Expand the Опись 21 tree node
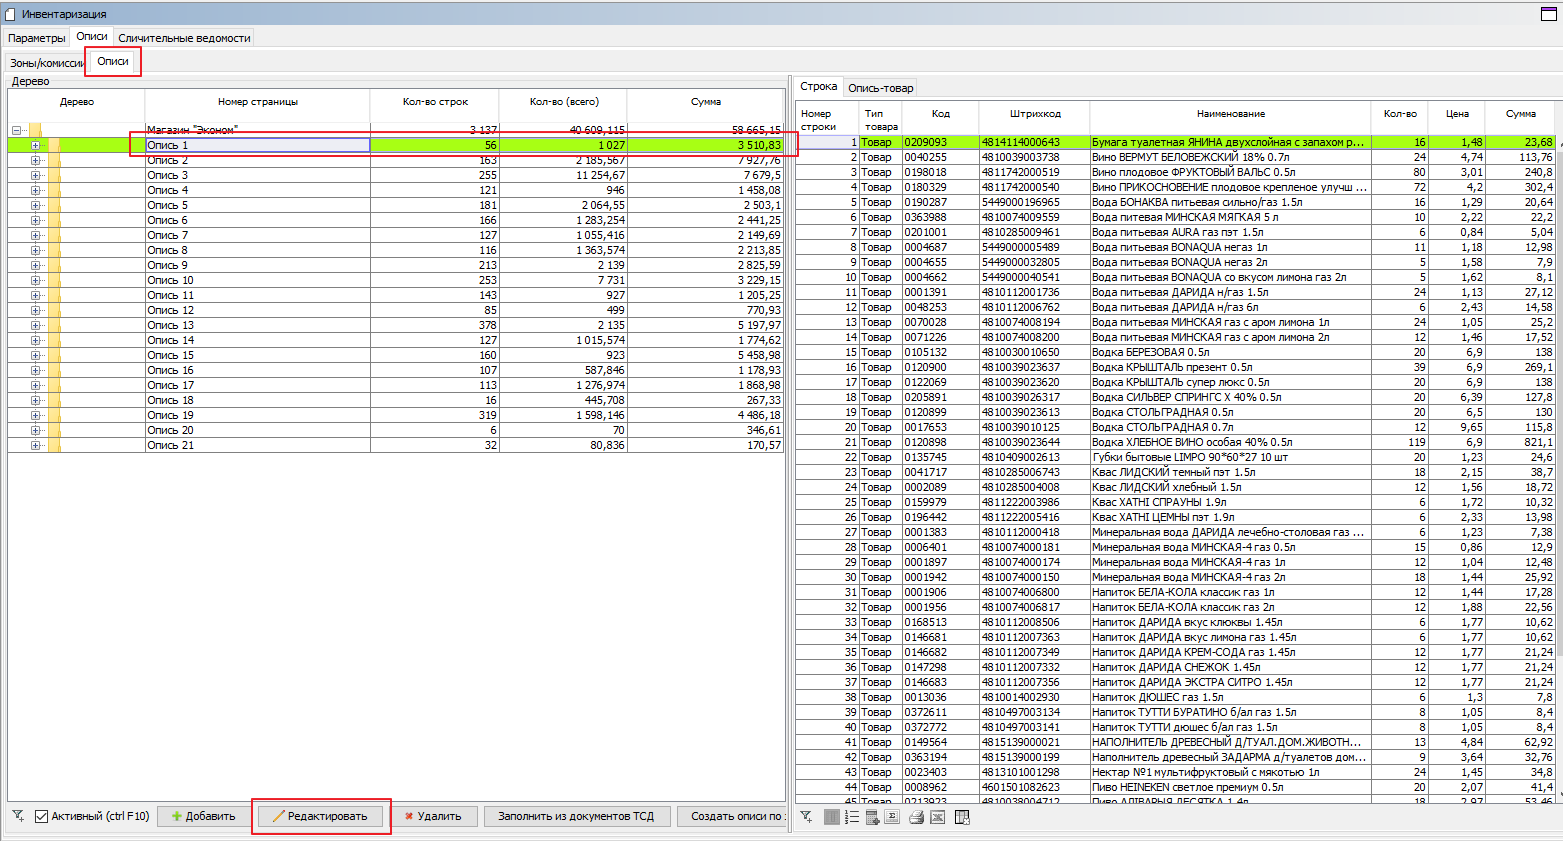The width and height of the screenshot is (1563, 841). coord(35,445)
